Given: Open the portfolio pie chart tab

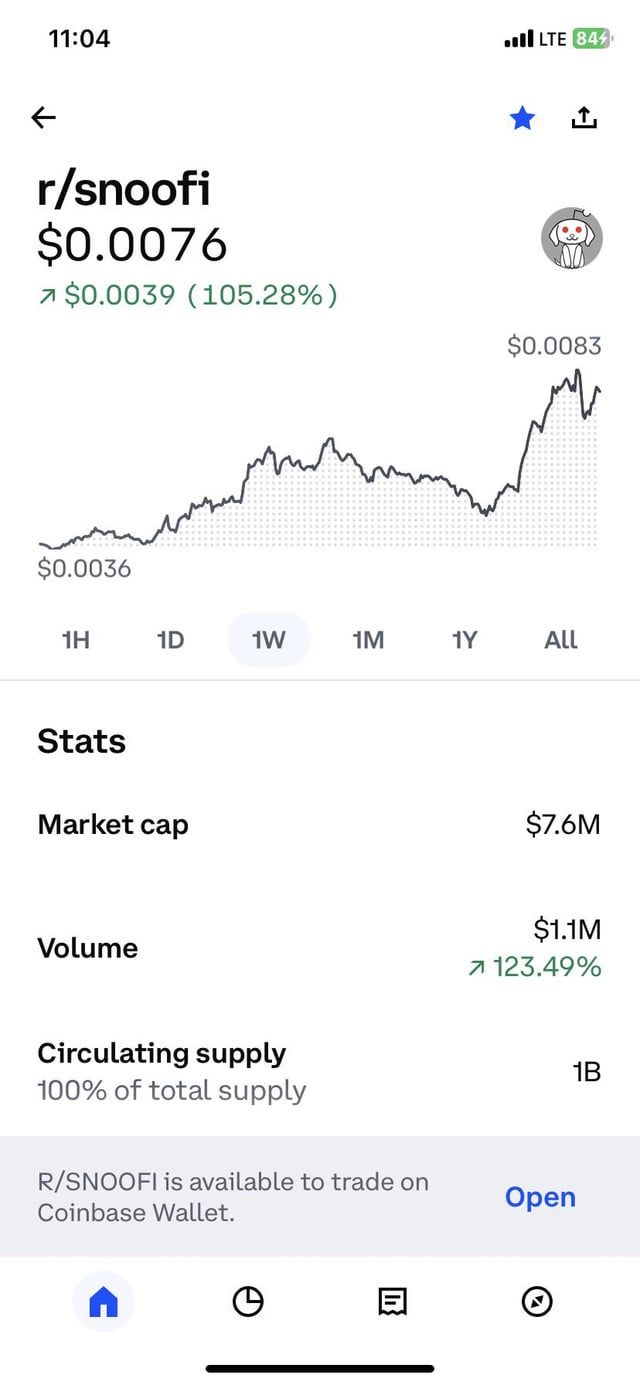Looking at the screenshot, I should [x=248, y=1301].
